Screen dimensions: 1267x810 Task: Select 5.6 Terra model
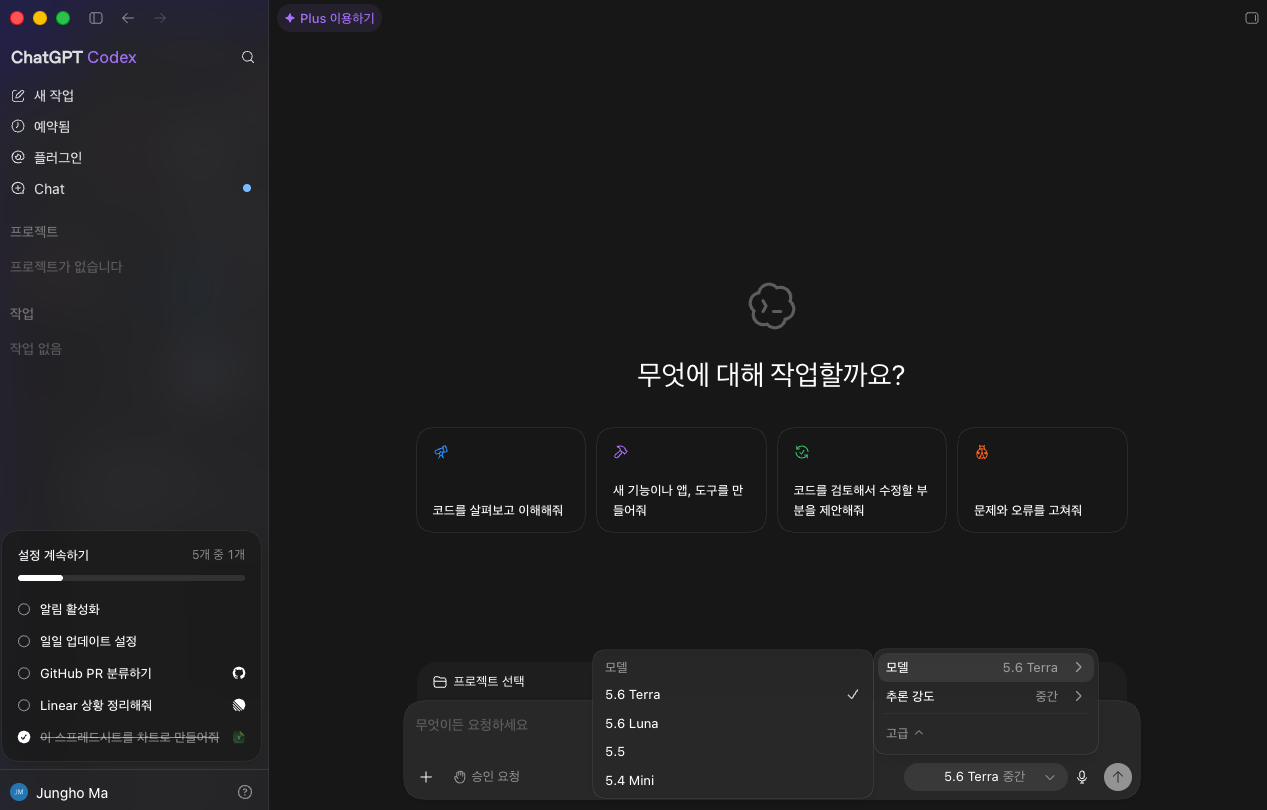pos(733,694)
